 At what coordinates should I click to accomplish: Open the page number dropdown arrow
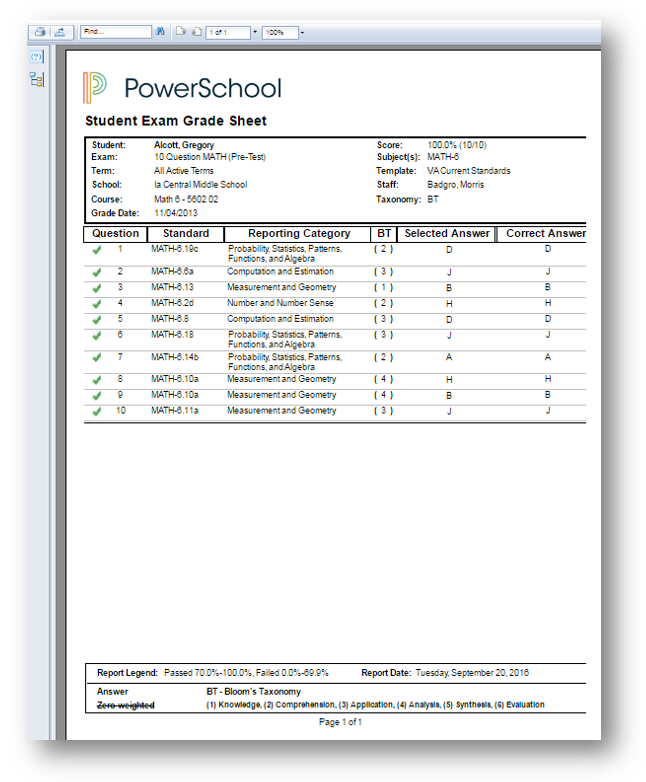[255, 32]
